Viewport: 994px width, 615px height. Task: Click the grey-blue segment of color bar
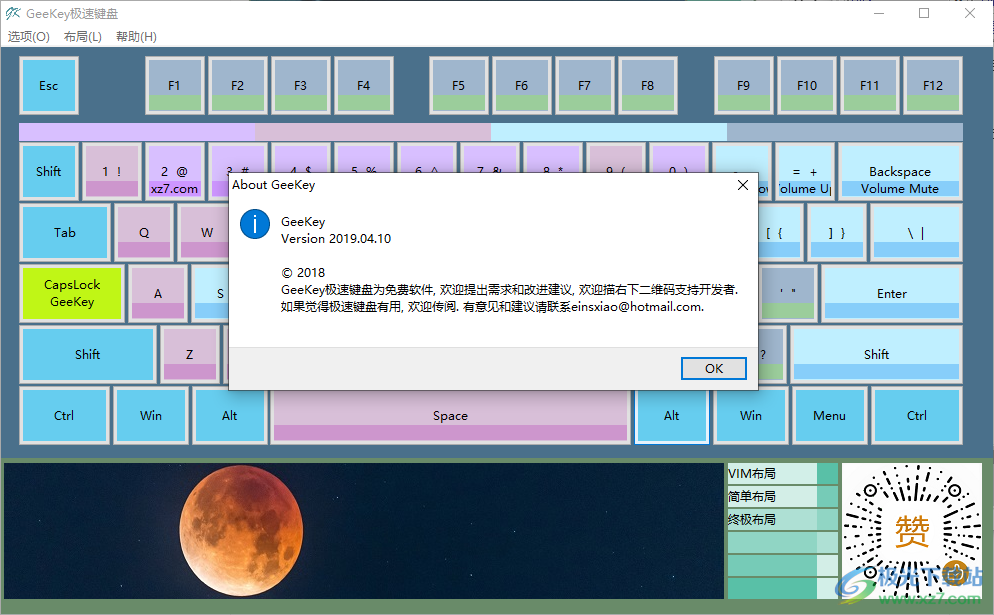click(x=844, y=132)
